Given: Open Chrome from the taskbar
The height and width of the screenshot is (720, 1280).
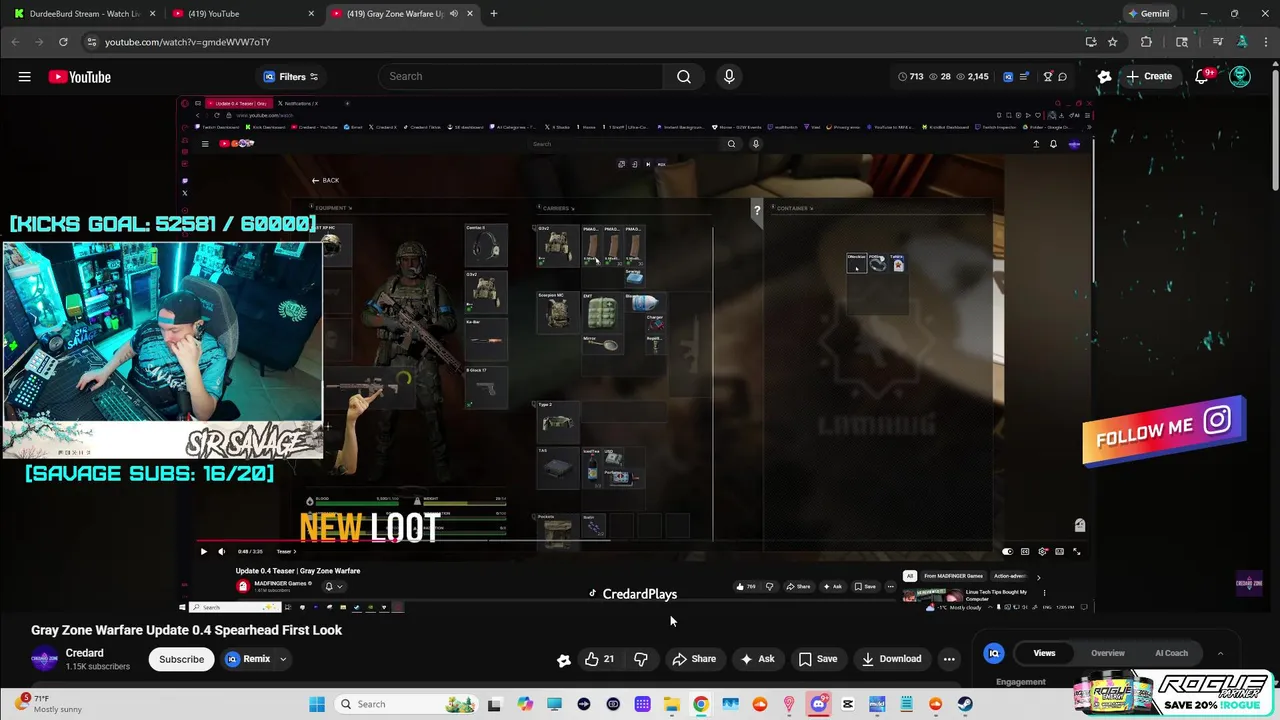Looking at the screenshot, I should 700,704.
